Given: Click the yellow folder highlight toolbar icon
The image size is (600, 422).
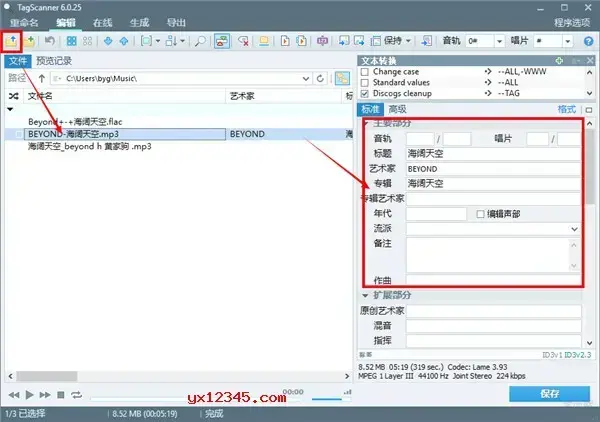Looking at the screenshot, I should point(264,41).
